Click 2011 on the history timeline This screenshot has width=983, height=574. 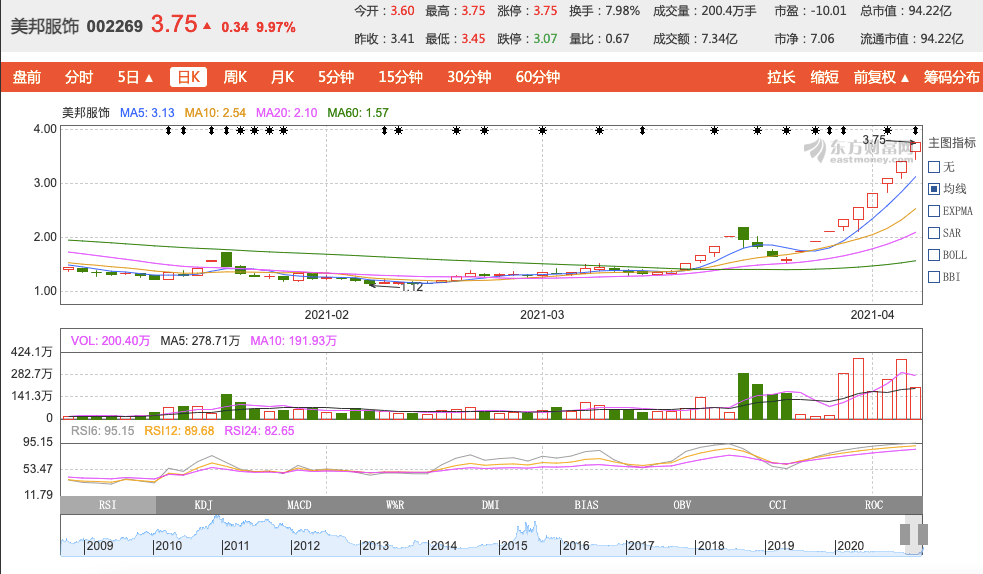tap(236, 546)
